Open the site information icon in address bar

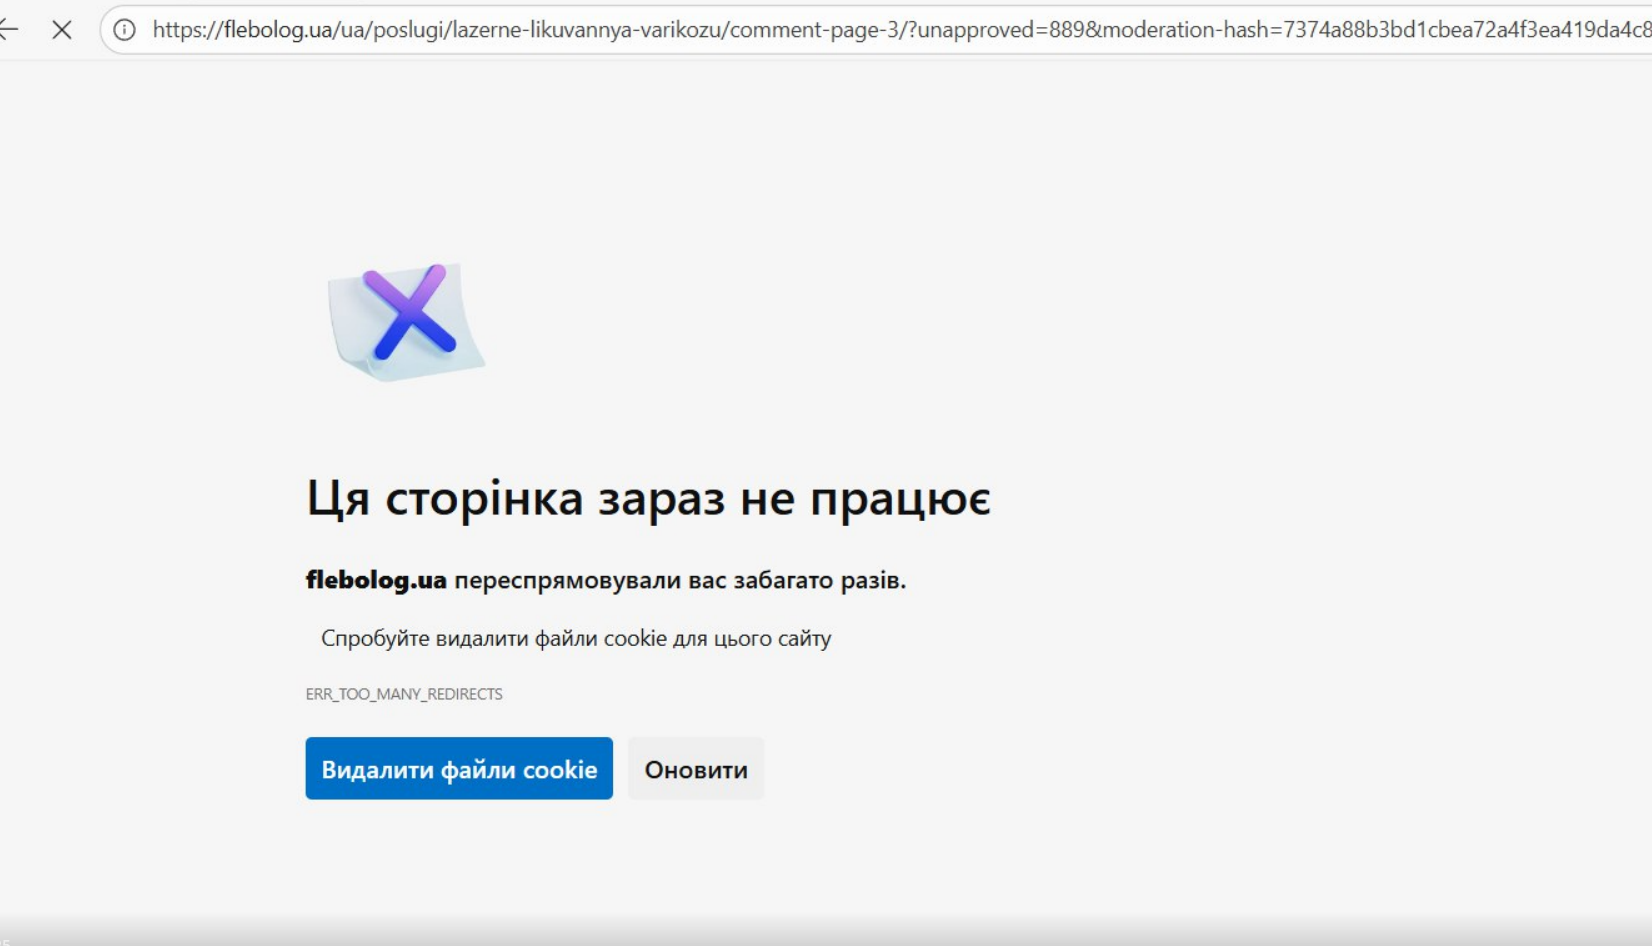pos(125,30)
